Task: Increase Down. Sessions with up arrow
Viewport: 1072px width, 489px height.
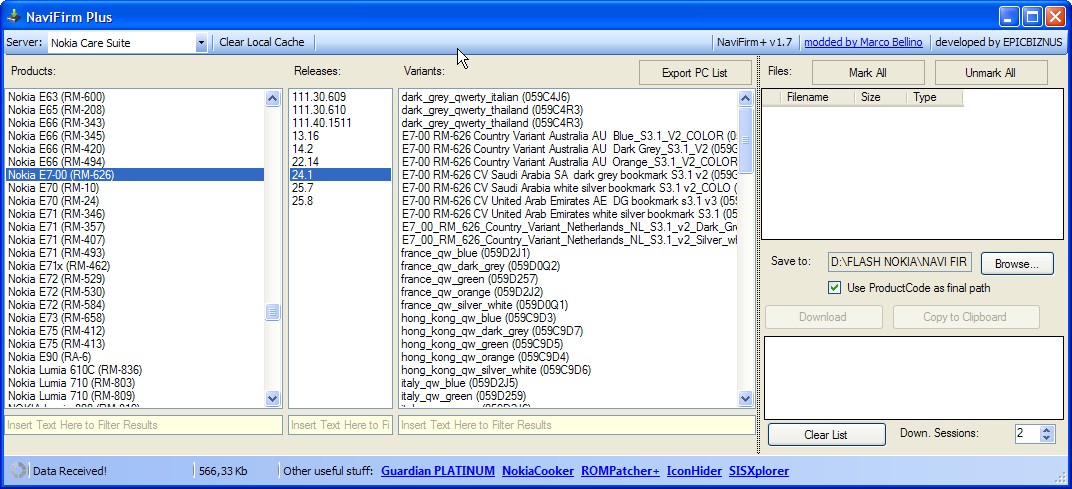Action: pyautogui.click(x=1046, y=429)
